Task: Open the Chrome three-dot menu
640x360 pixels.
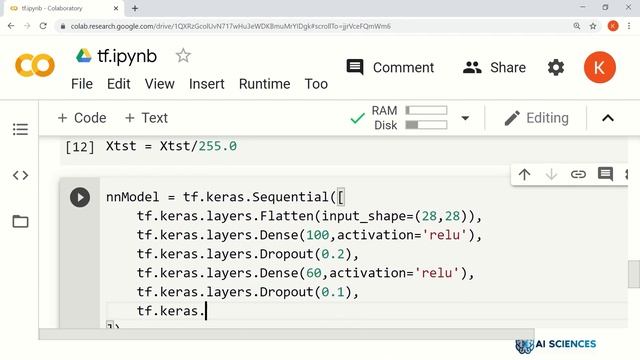Action: pyautogui.click(x=629, y=26)
